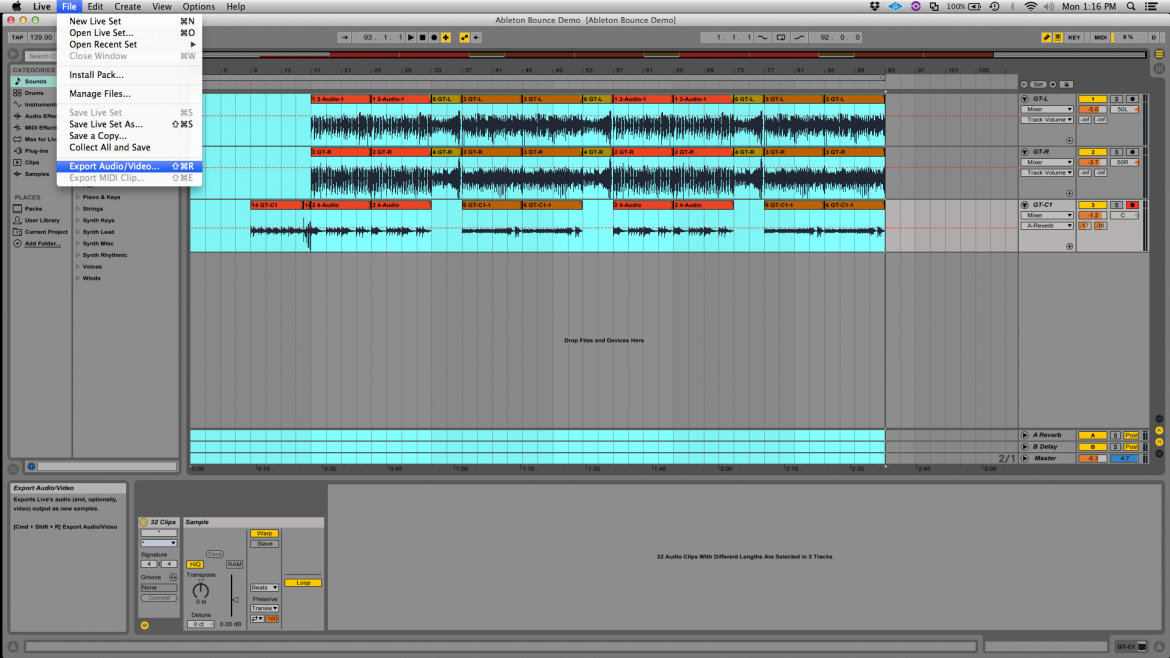Choose Collect All and Save

tap(129, 148)
